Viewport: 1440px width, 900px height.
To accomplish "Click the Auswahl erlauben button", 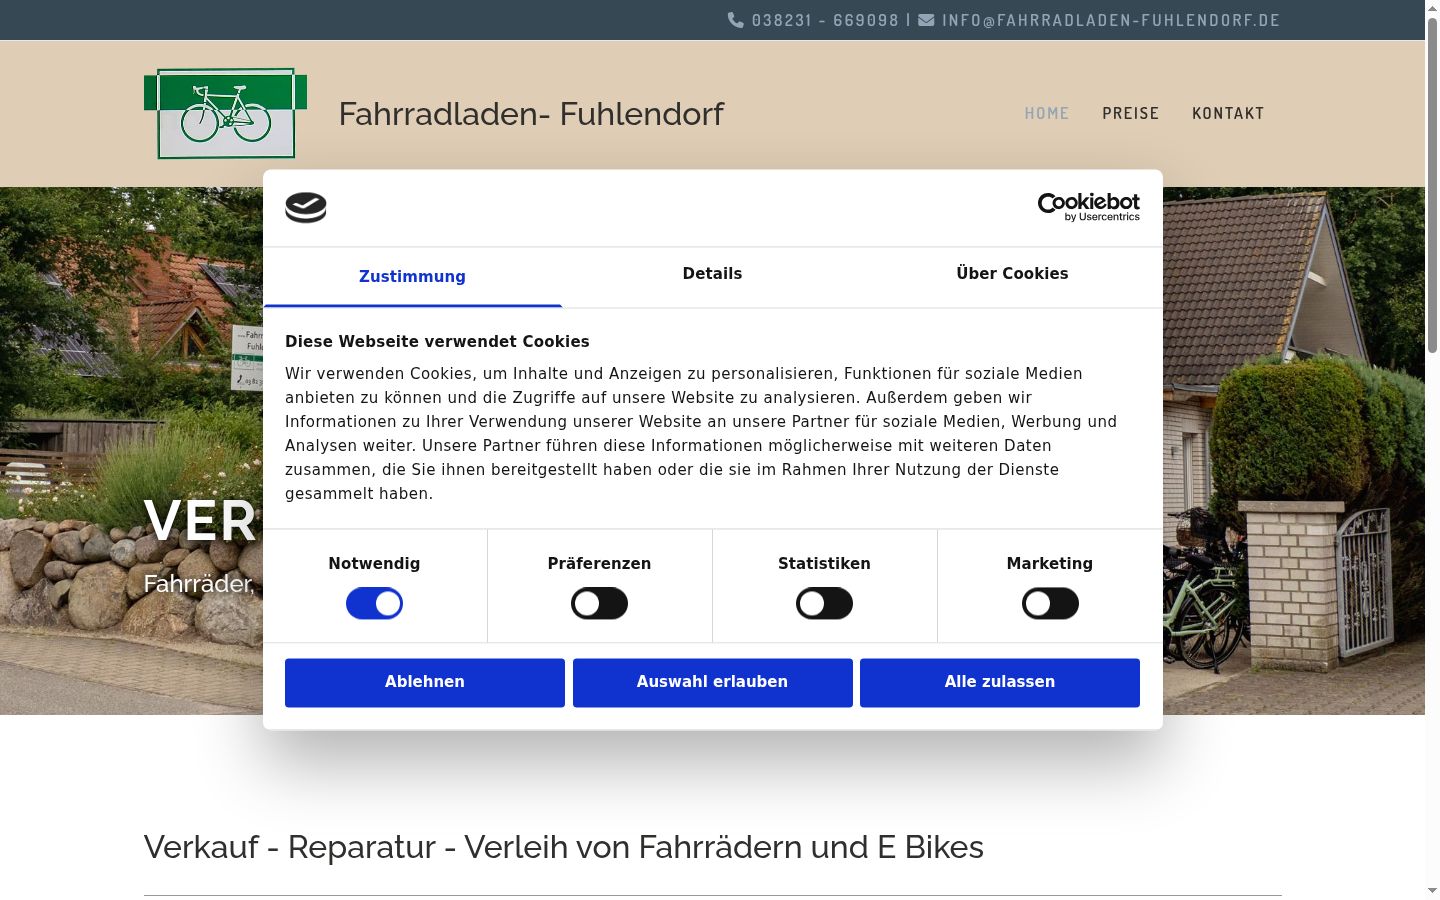I will click(713, 682).
